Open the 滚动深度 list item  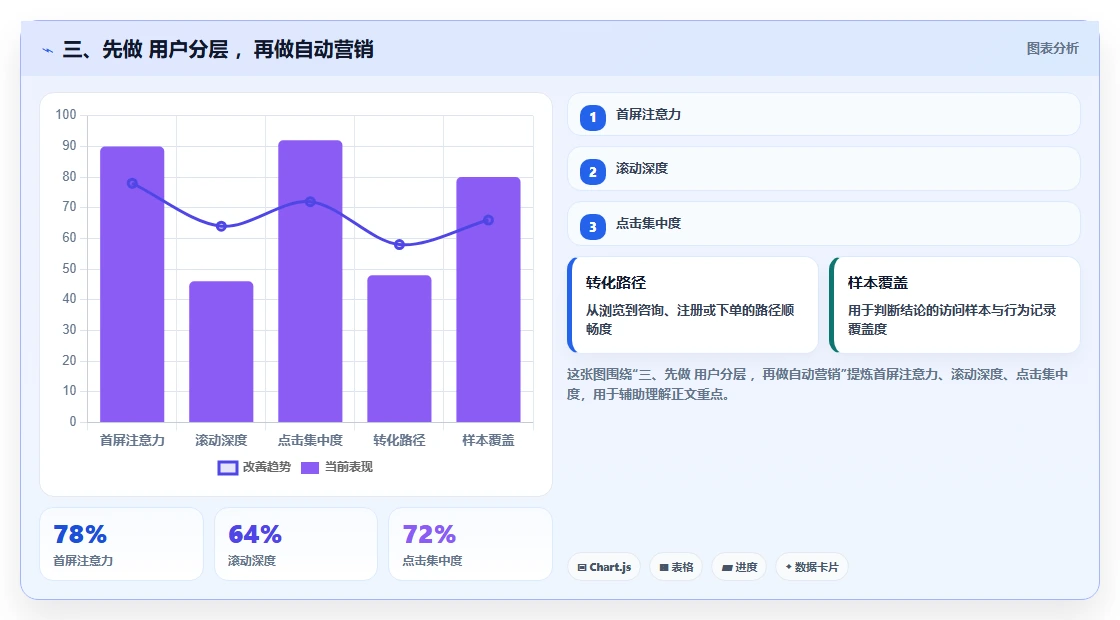824,169
